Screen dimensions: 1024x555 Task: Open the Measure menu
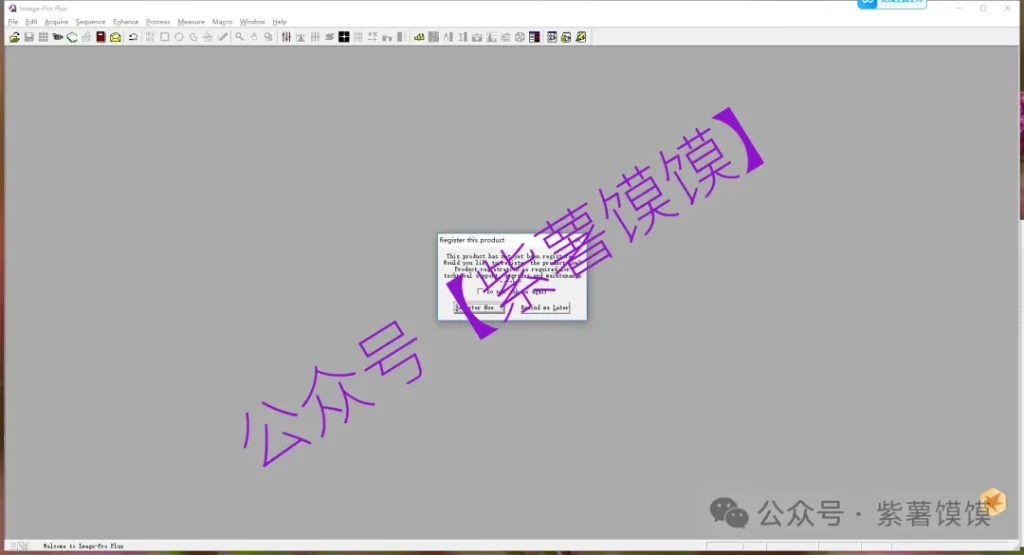click(x=190, y=22)
